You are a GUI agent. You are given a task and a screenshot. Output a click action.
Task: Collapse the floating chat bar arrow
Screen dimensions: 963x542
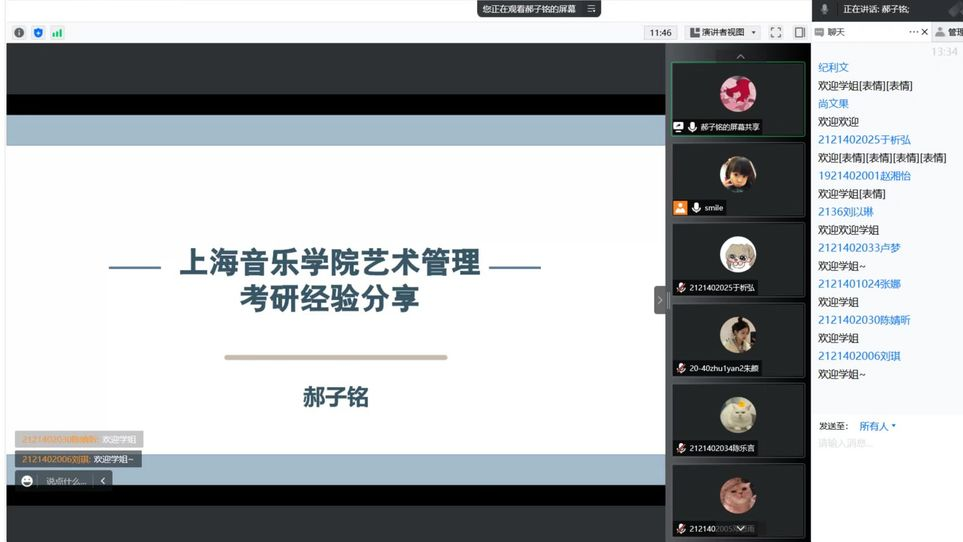click(x=102, y=481)
